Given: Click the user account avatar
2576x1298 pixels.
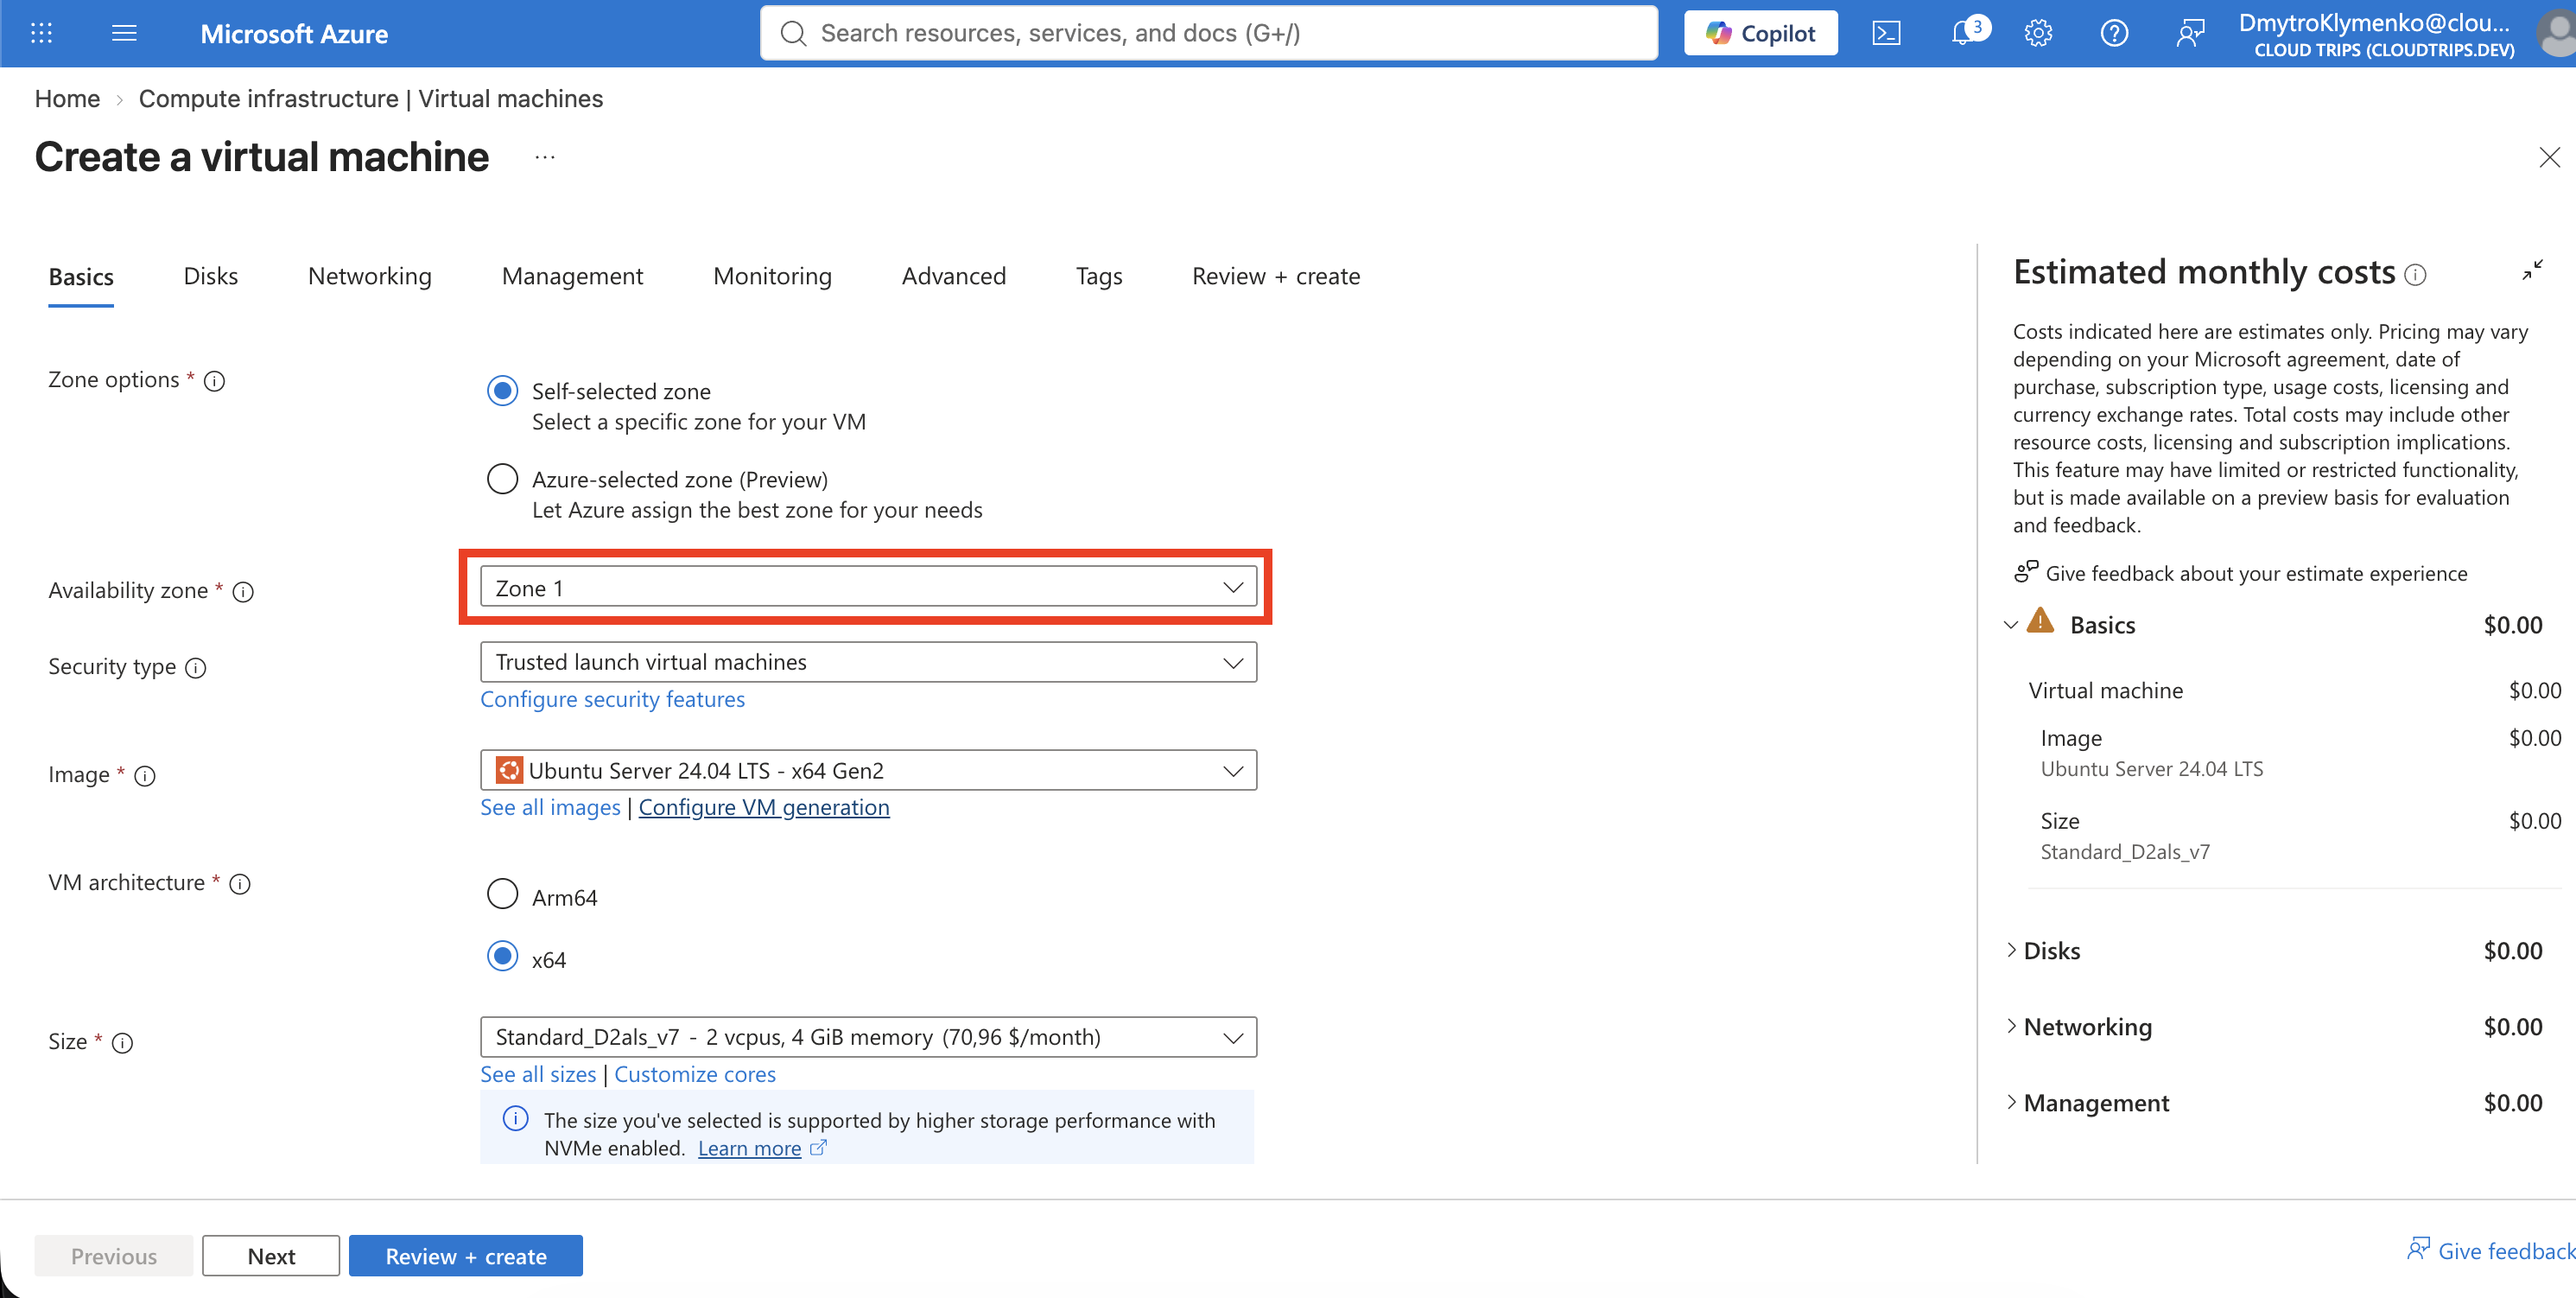Looking at the screenshot, I should point(2556,33).
